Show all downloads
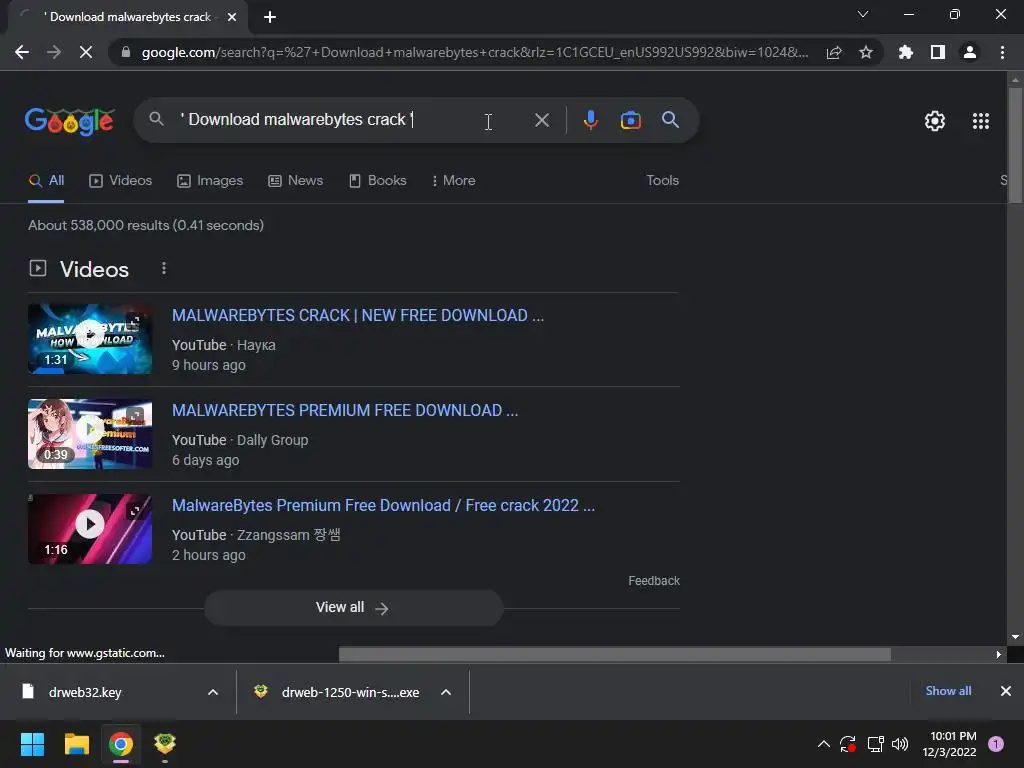 pyautogui.click(x=948, y=691)
